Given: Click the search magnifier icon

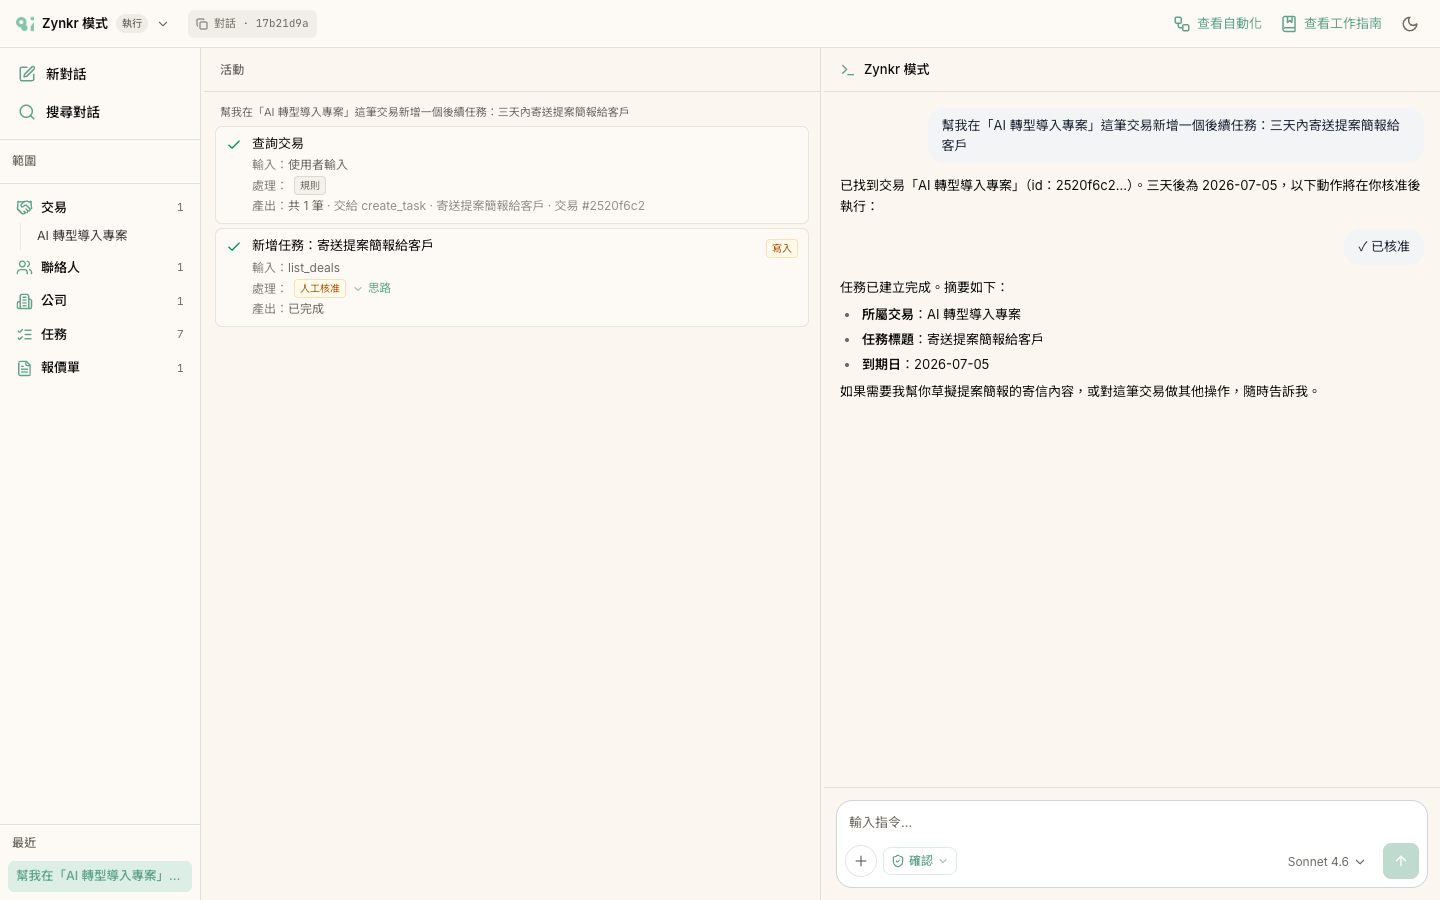Looking at the screenshot, I should 27,112.
